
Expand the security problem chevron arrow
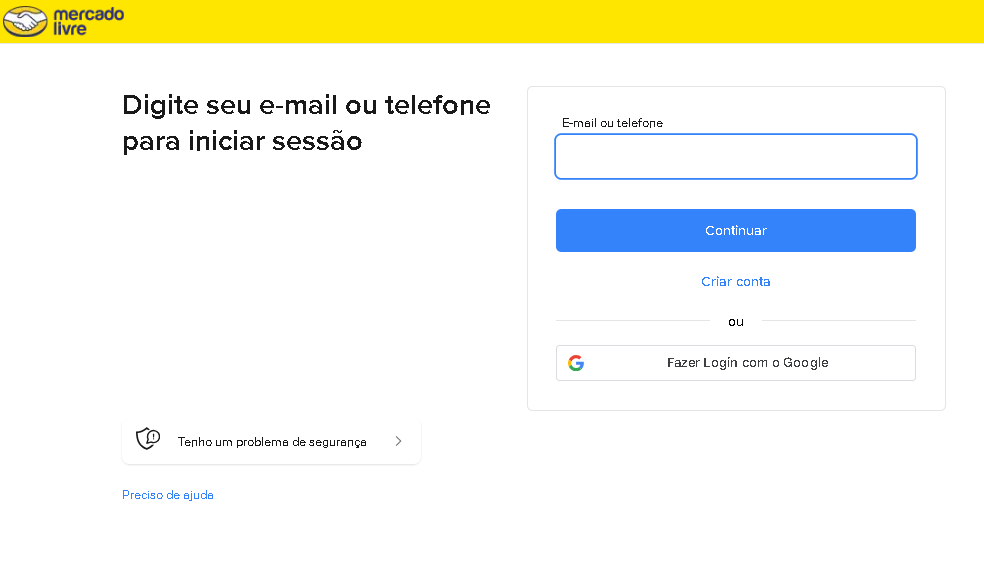(x=398, y=441)
